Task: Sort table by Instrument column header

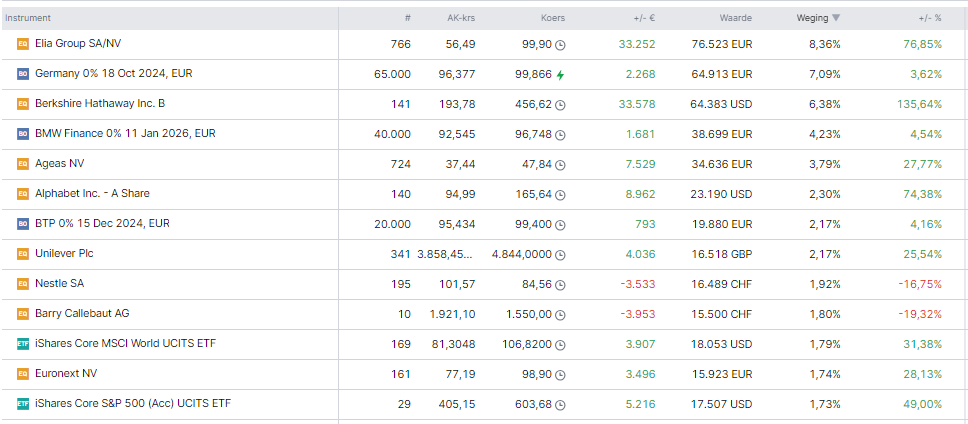Action: (x=28, y=18)
